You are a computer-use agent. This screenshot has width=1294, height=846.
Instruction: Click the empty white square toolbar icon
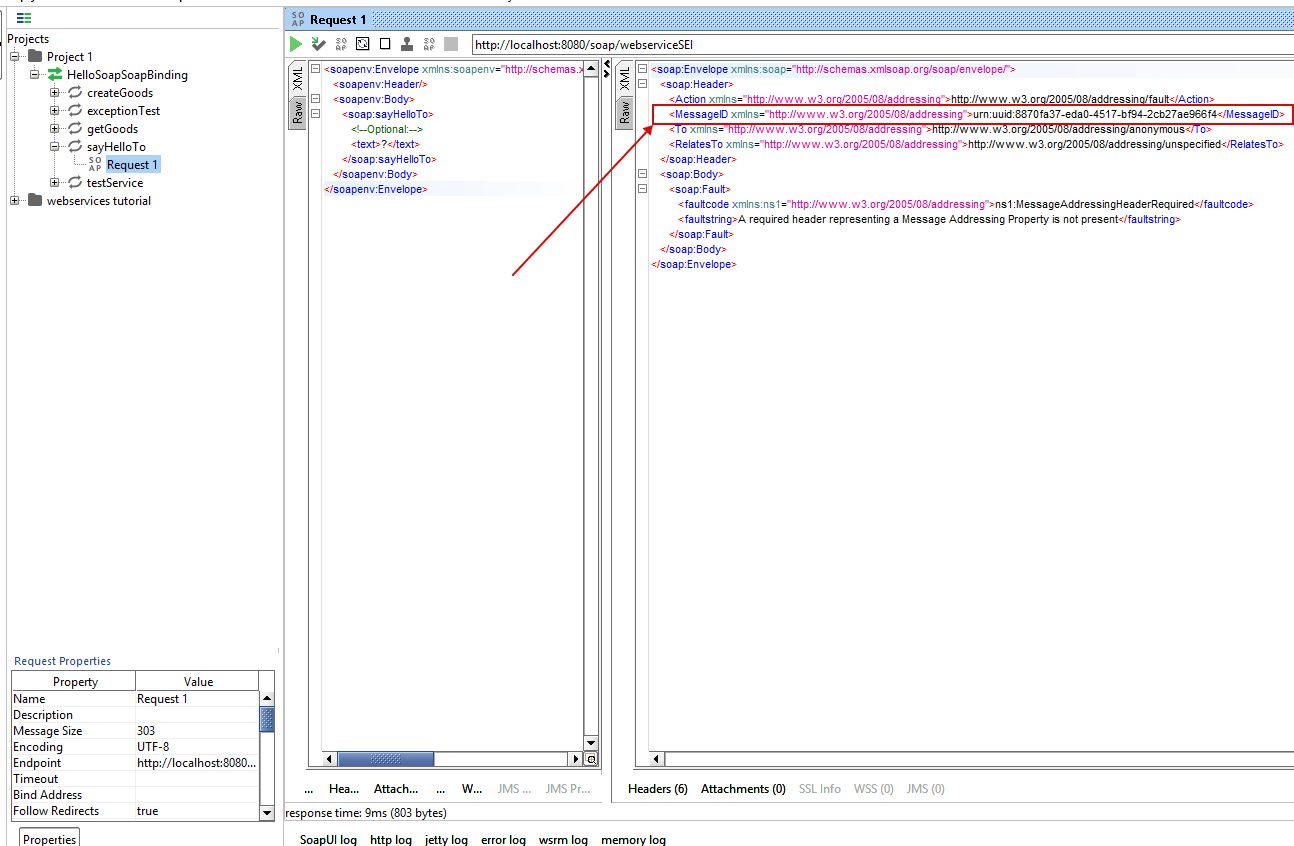[x=385, y=44]
